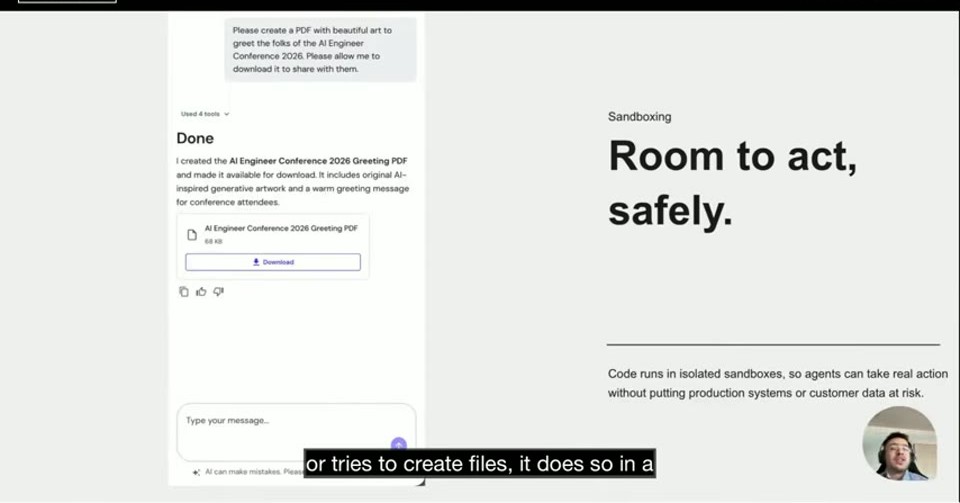
Task: Click the Download button for the PDF
Action: 273,262
